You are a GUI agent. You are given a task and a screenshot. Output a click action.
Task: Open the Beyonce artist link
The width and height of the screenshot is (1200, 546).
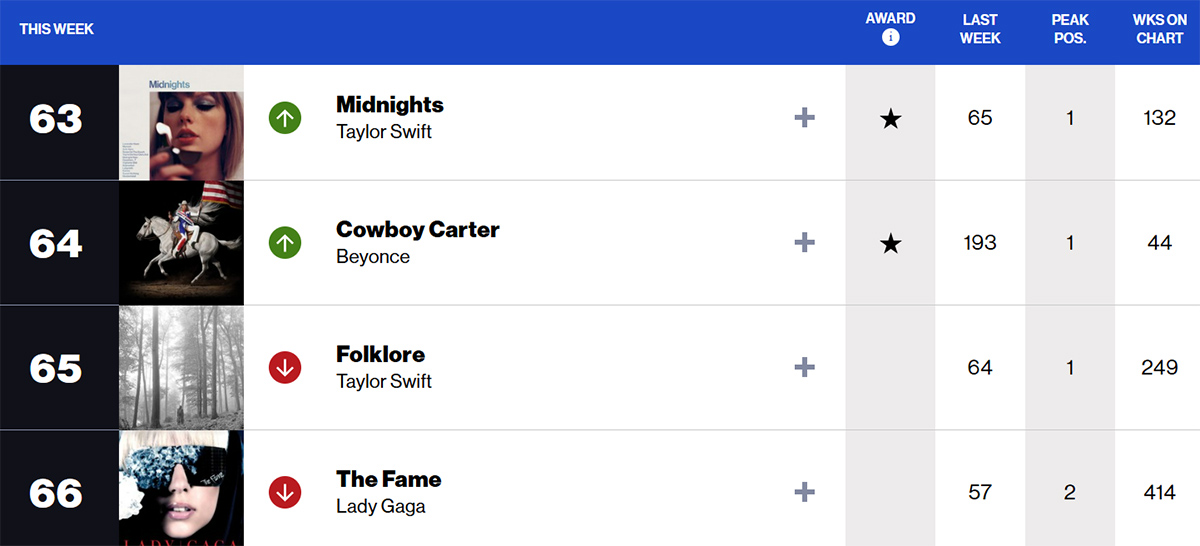(373, 257)
